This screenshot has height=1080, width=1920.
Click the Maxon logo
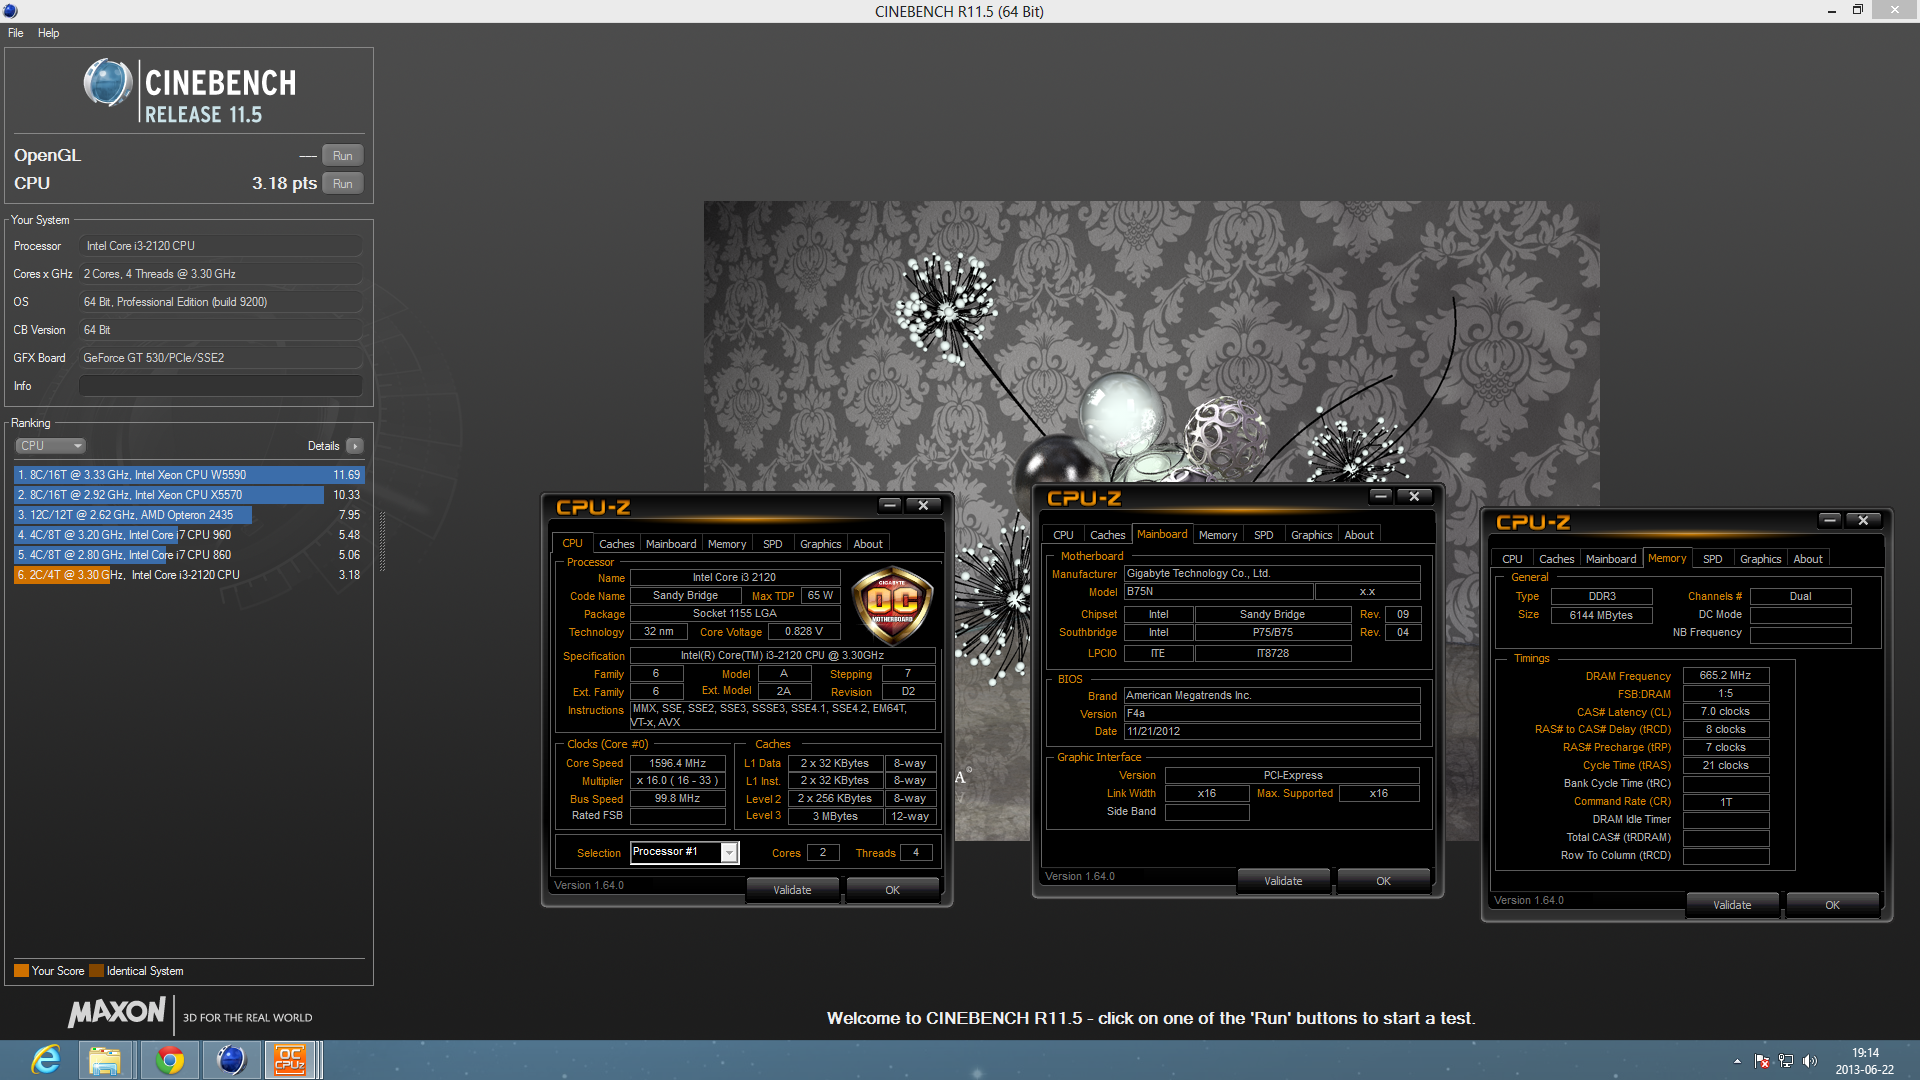[116, 1013]
